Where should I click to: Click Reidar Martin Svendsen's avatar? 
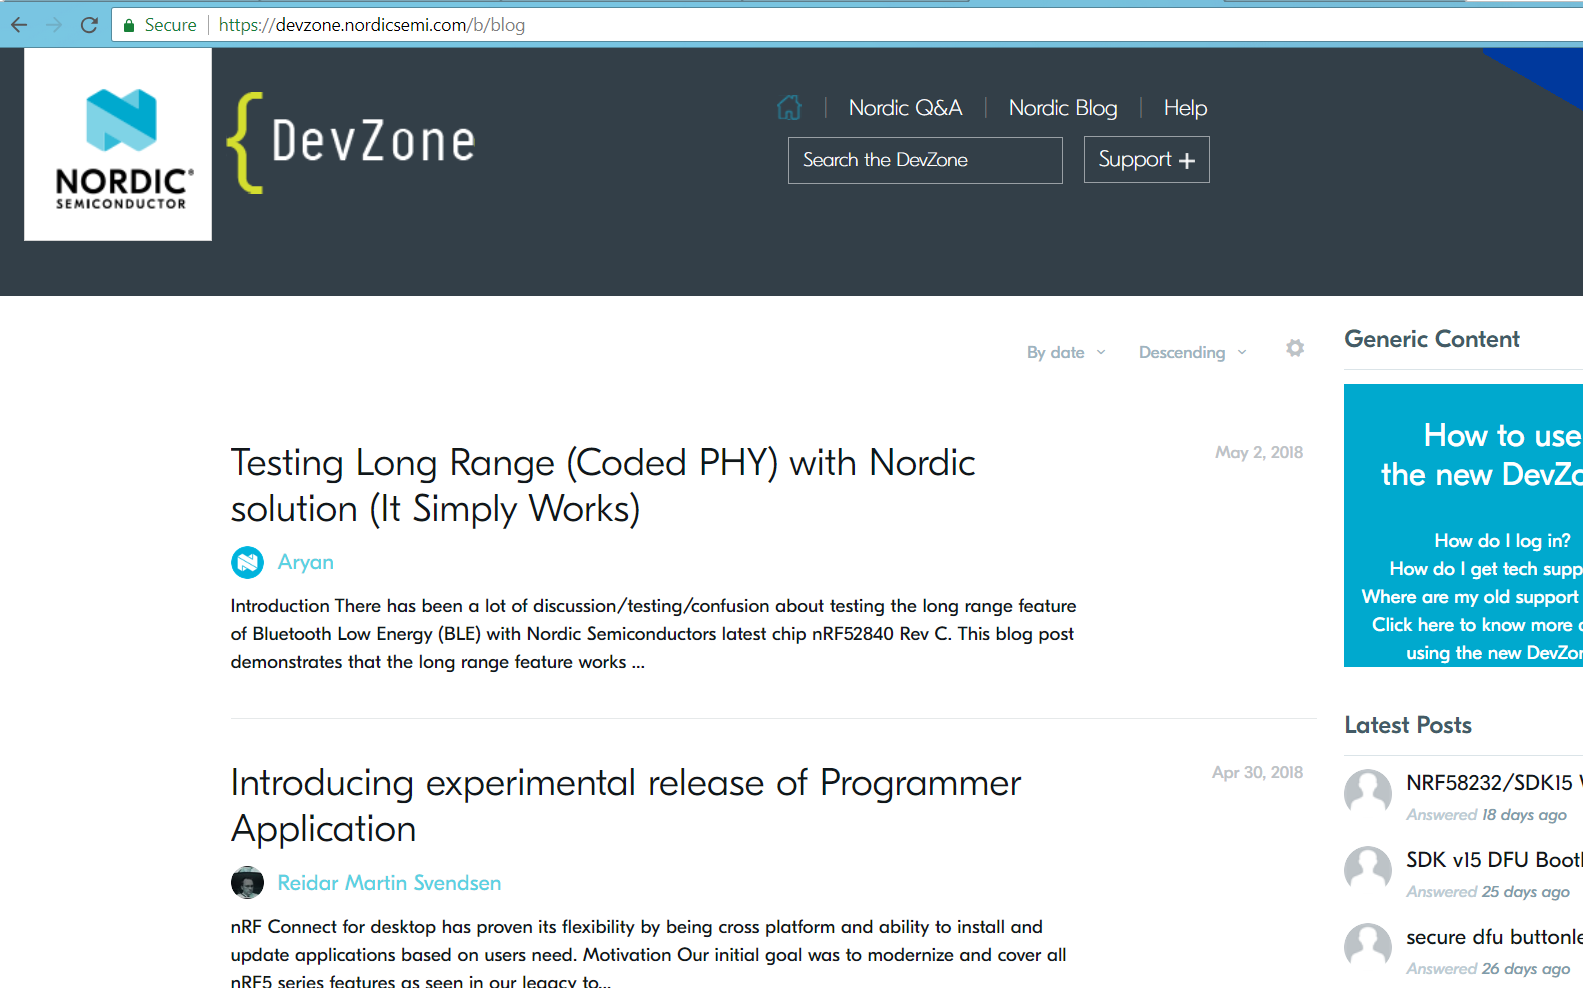pyautogui.click(x=247, y=882)
